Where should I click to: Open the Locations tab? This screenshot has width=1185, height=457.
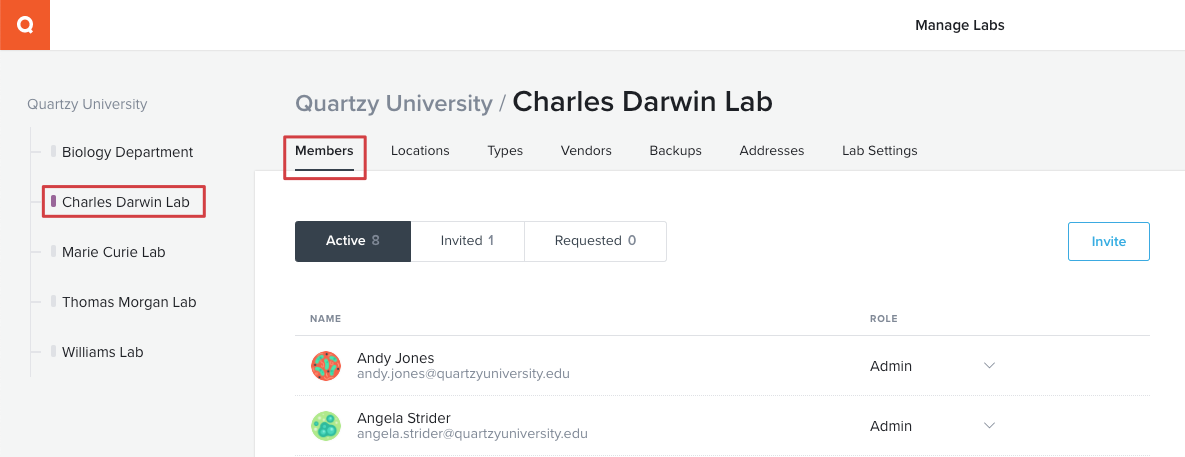420,150
